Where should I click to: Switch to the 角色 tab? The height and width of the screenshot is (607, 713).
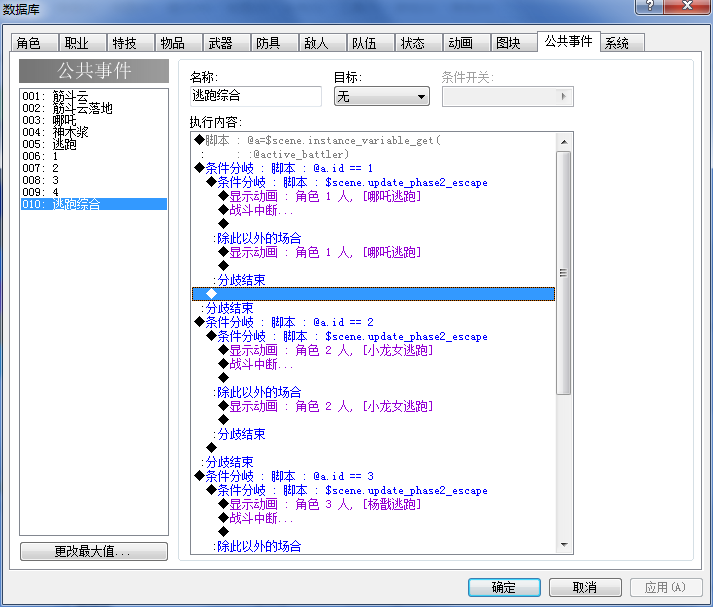click(x=35, y=43)
